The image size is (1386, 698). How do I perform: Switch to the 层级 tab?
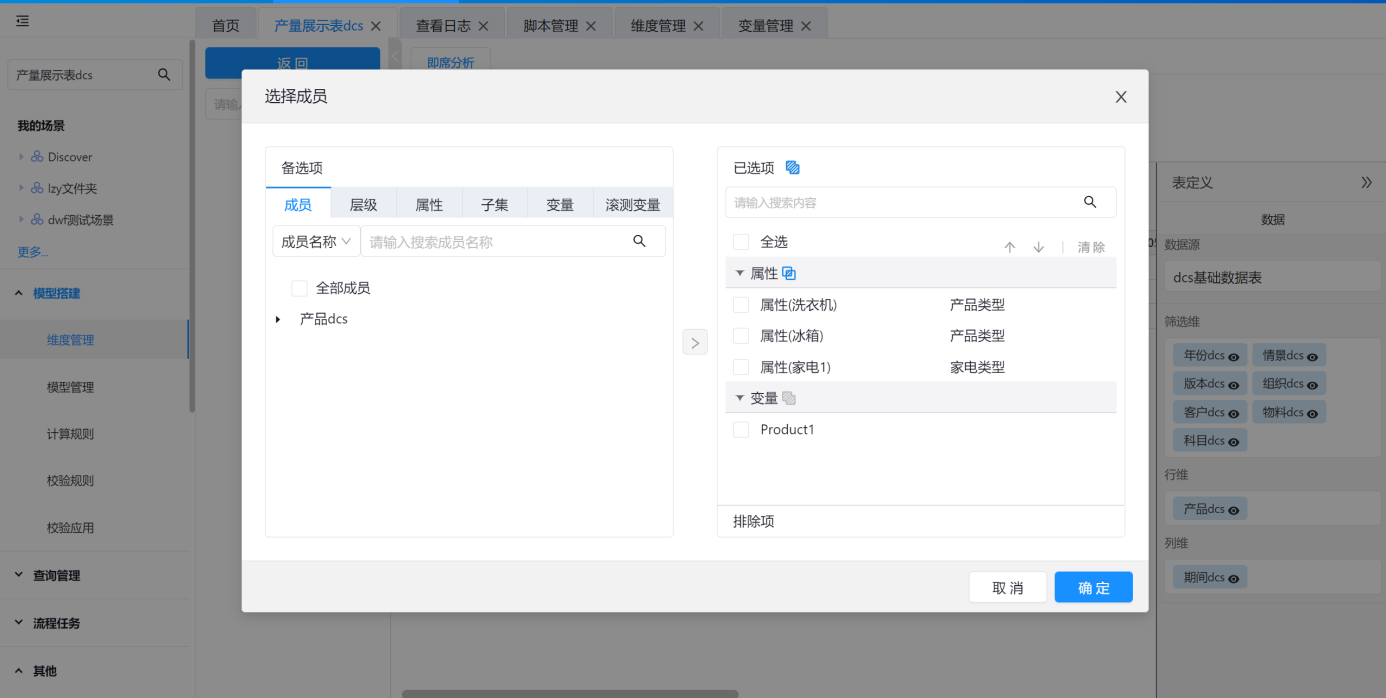pyautogui.click(x=363, y=204)
